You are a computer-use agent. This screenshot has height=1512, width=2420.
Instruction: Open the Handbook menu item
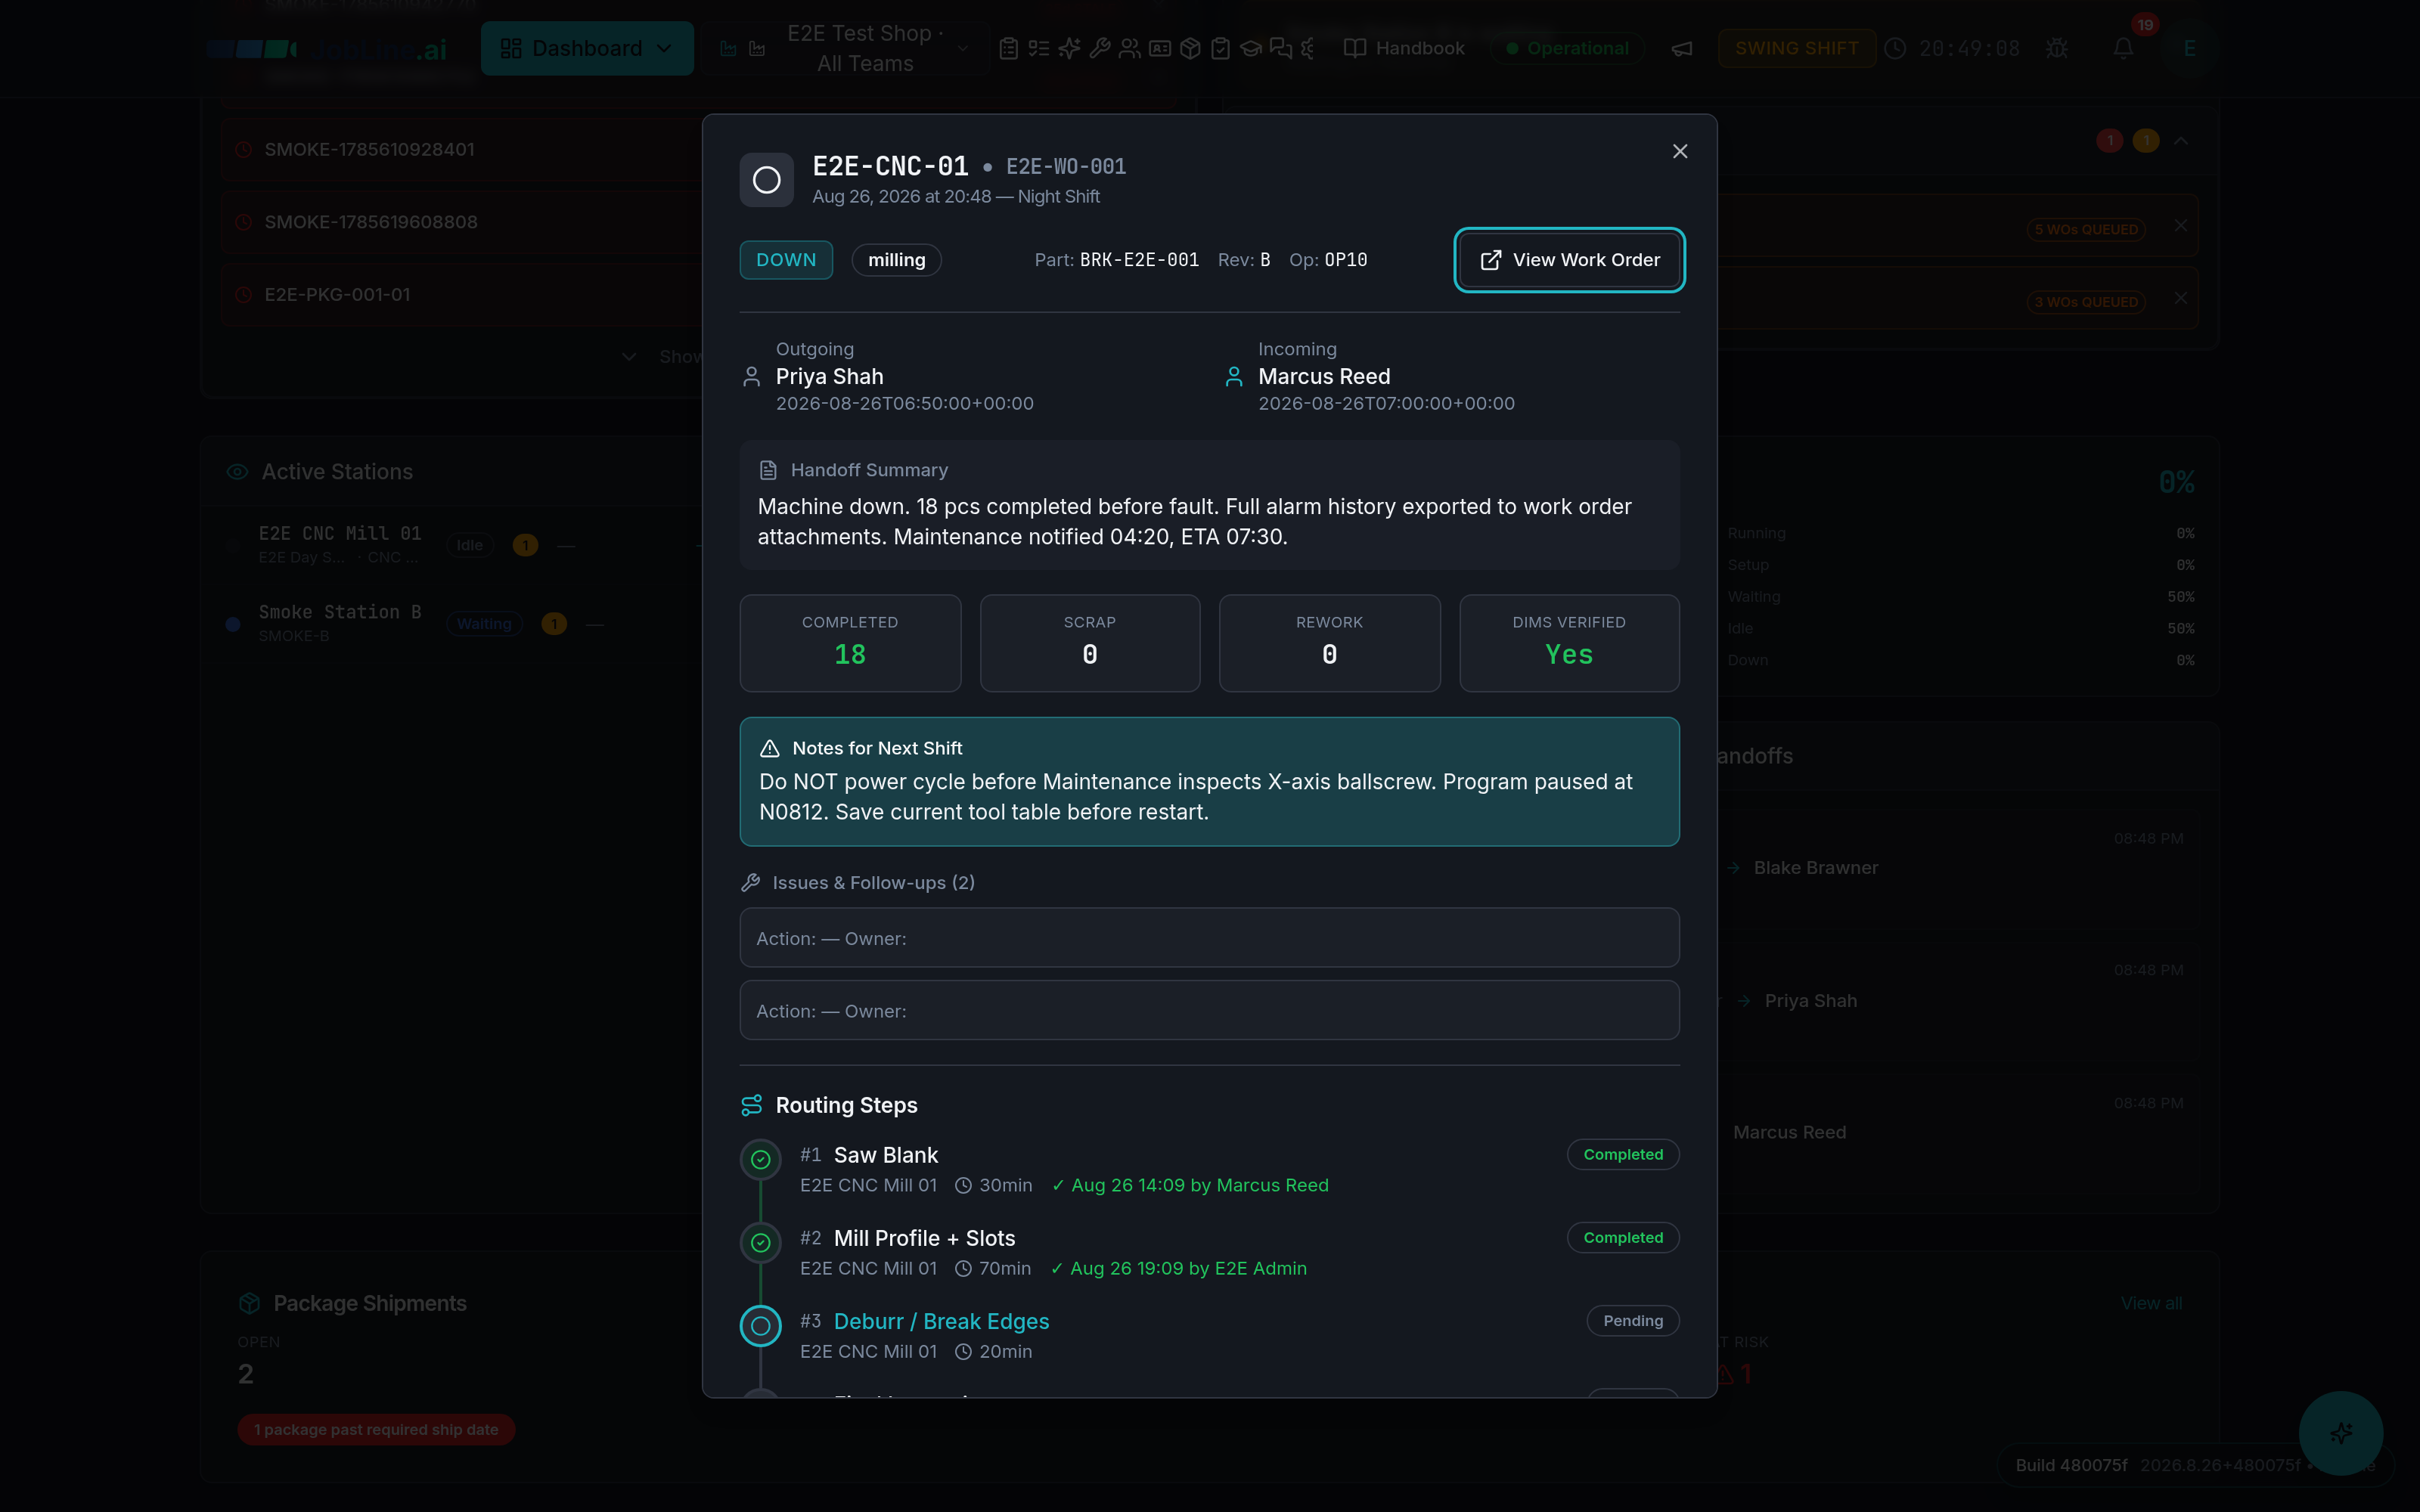1404,48
